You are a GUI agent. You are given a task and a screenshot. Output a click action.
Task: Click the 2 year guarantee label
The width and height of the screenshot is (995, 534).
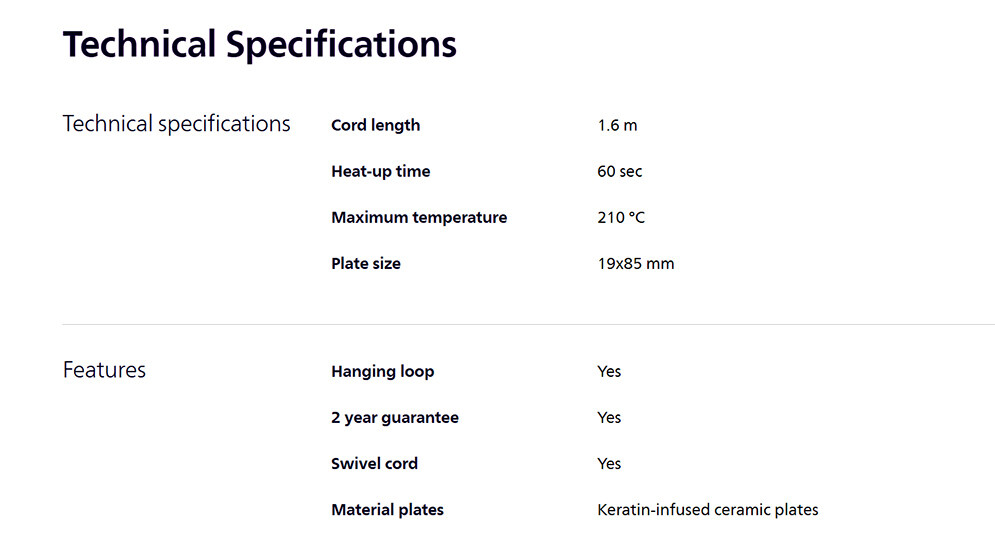tap(394, 417)
